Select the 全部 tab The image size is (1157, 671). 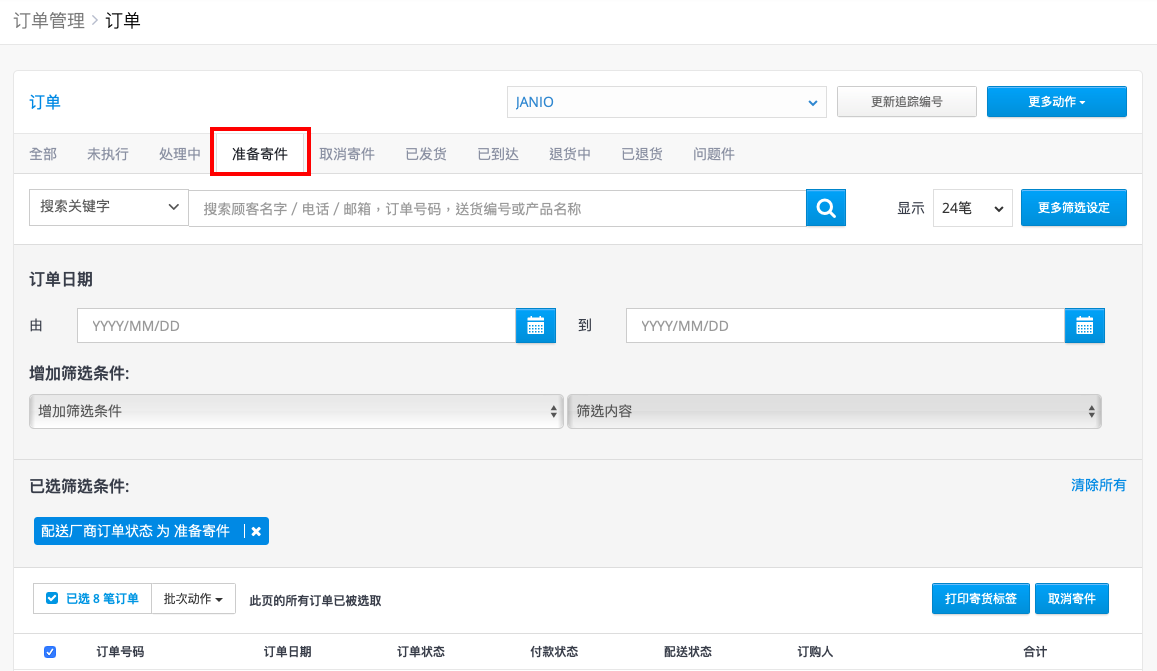pos(43,154)
